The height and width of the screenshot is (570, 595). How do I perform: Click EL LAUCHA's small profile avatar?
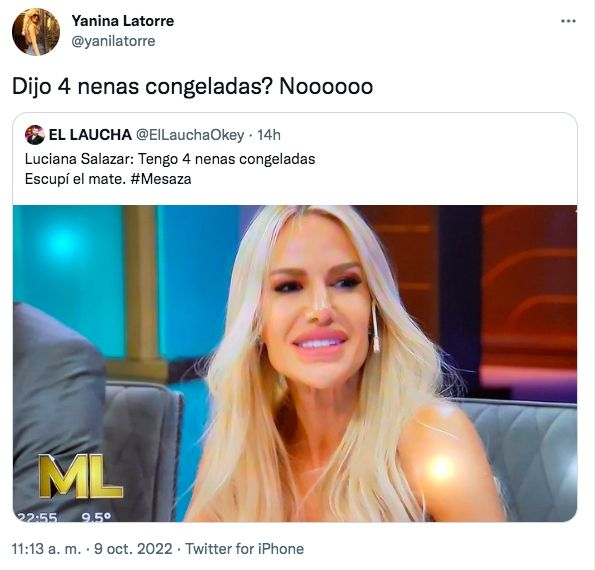click(x=35, y=135)
